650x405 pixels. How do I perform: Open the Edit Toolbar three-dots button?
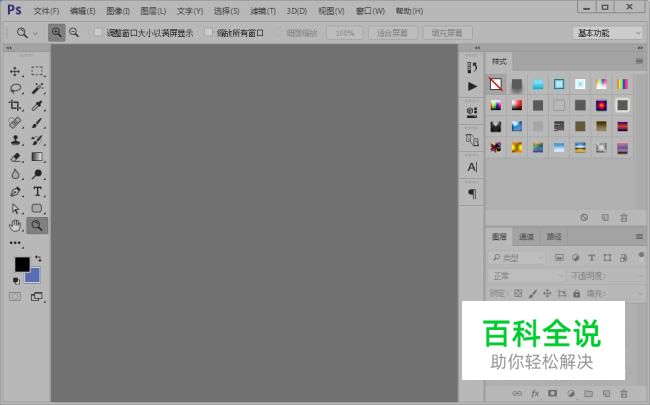(15, 243)
